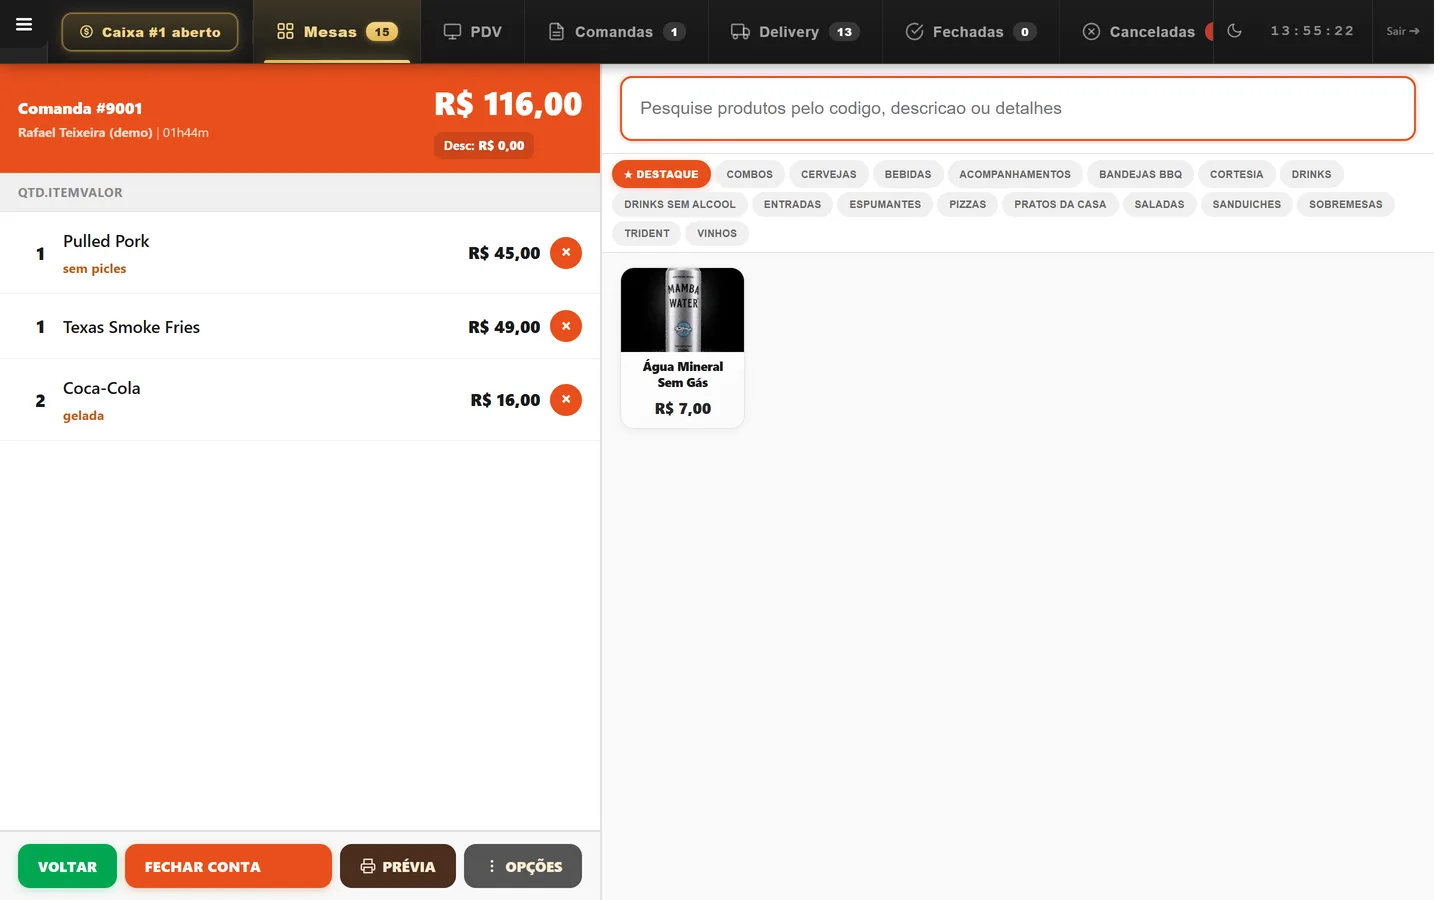Remove Coca-Cola item with X icon
This screenshot has width=1440, height=900.
tap(566, 400)
